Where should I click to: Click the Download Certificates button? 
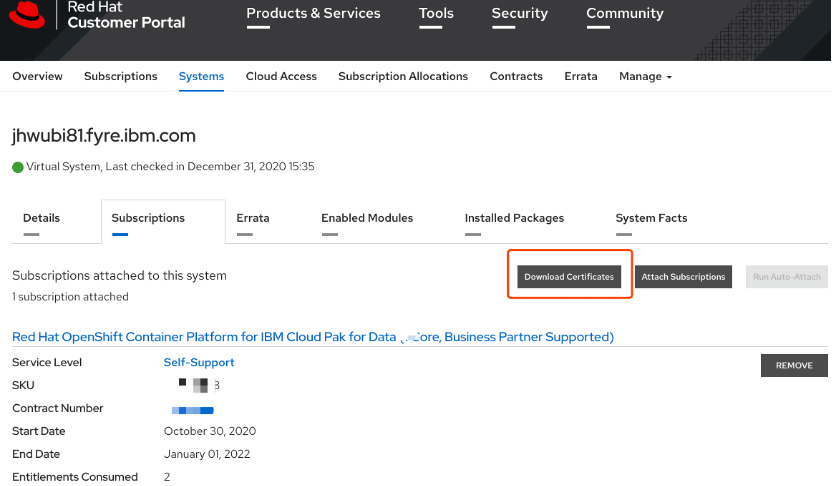pos(569,277)
